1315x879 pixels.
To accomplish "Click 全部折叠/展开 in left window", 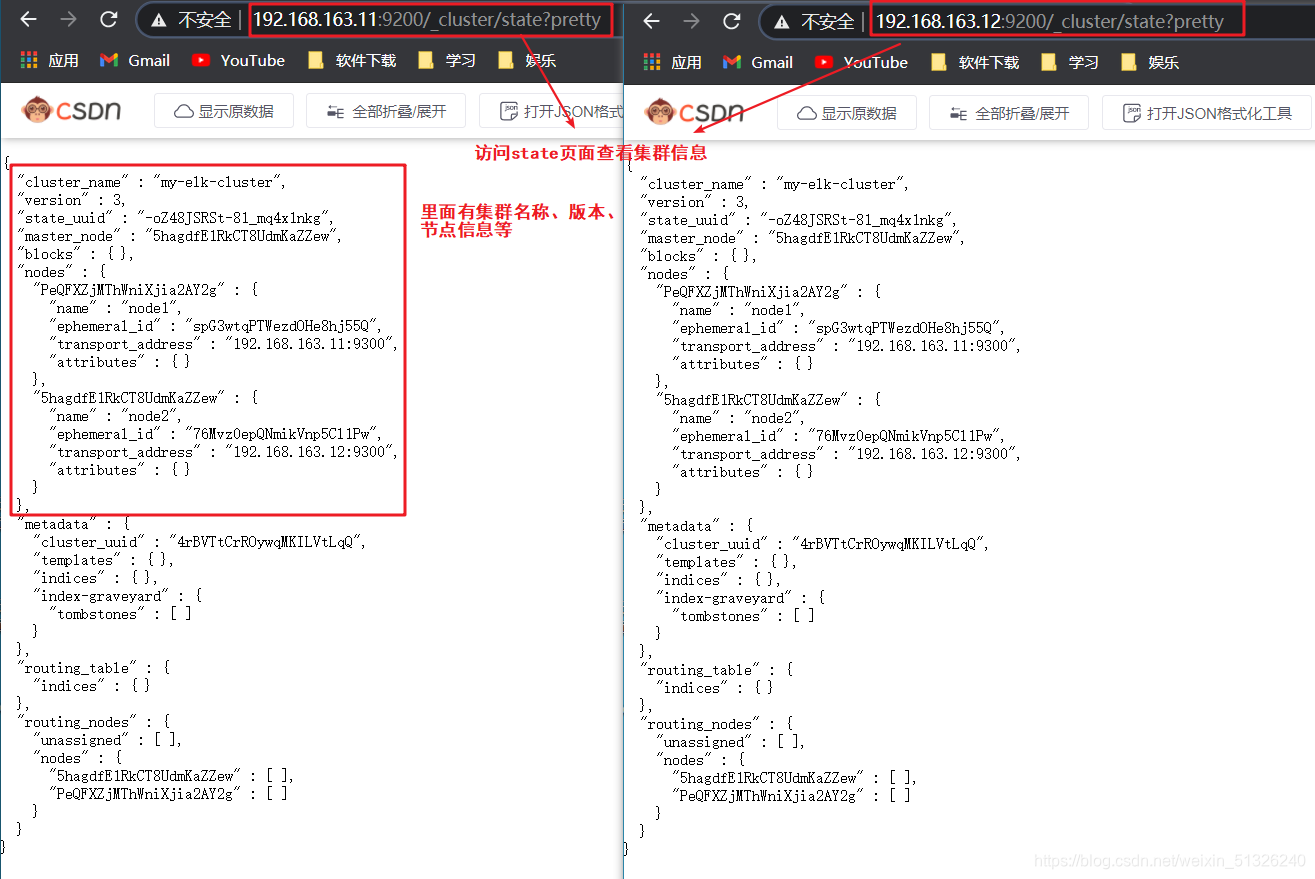I will coord(386,111).
